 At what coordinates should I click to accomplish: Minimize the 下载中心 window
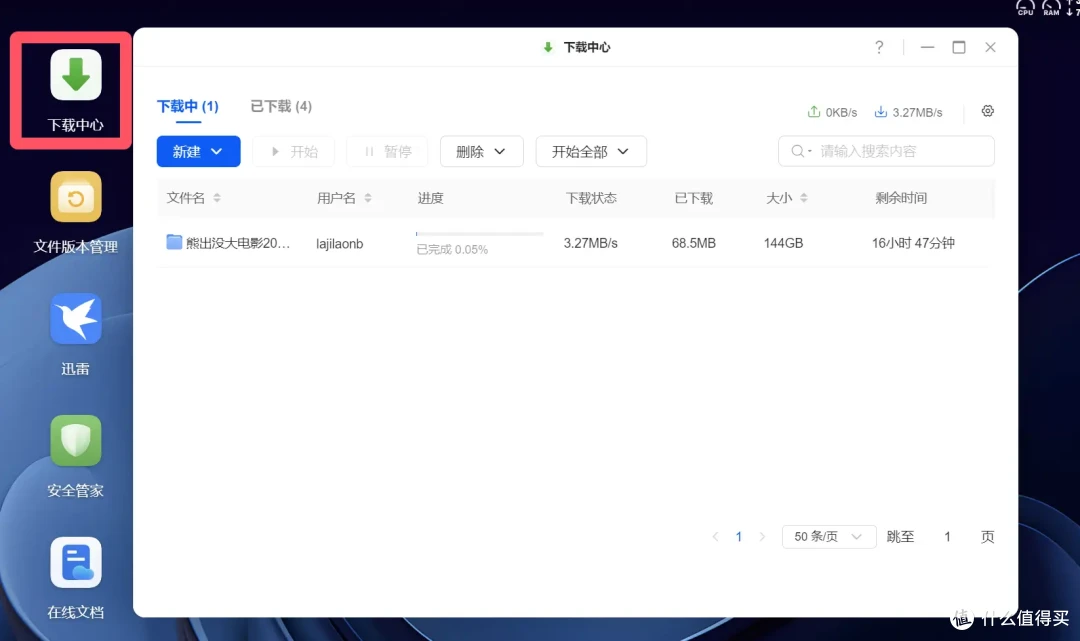click(x=927, y=47)
